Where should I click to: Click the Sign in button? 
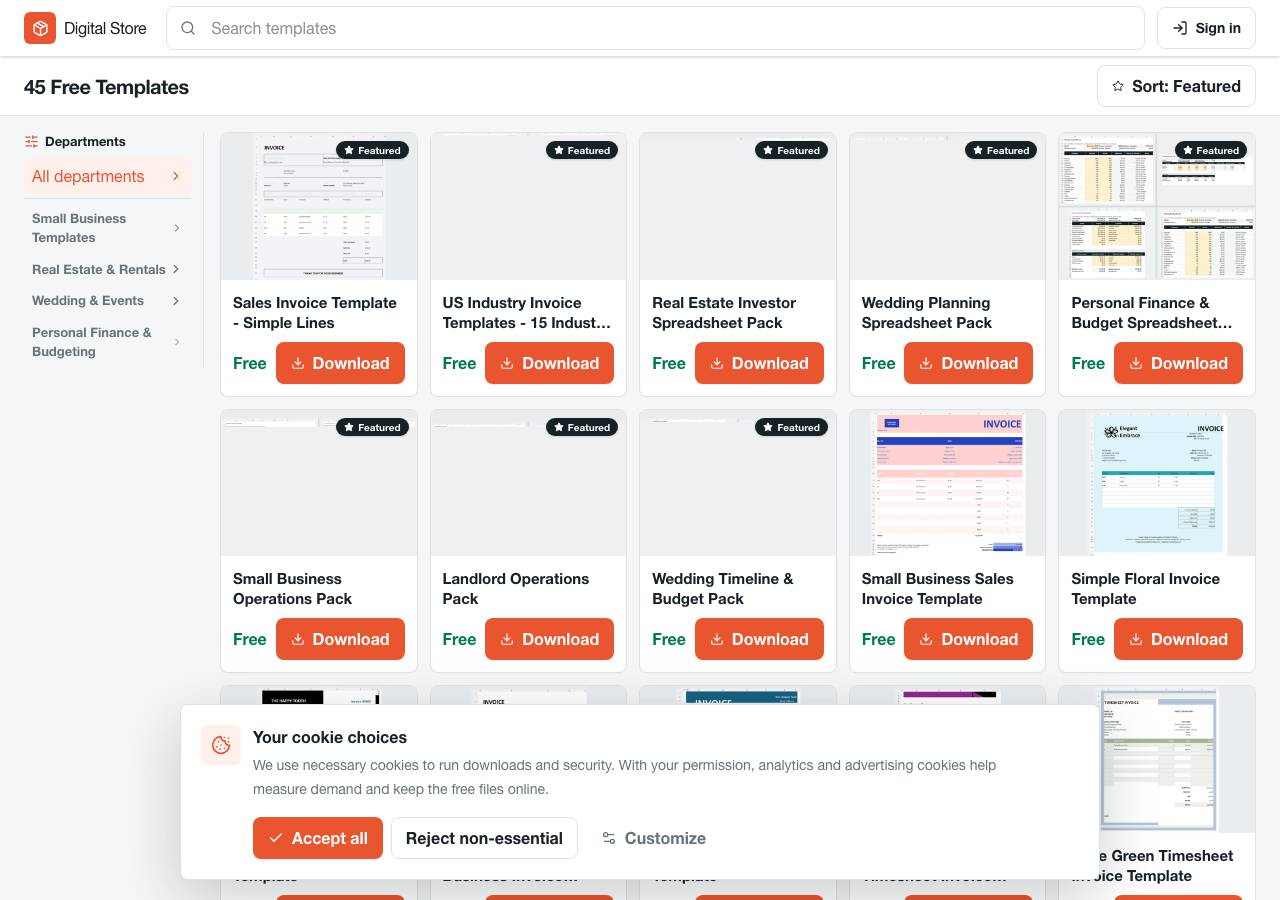(x=1206, y=28)
